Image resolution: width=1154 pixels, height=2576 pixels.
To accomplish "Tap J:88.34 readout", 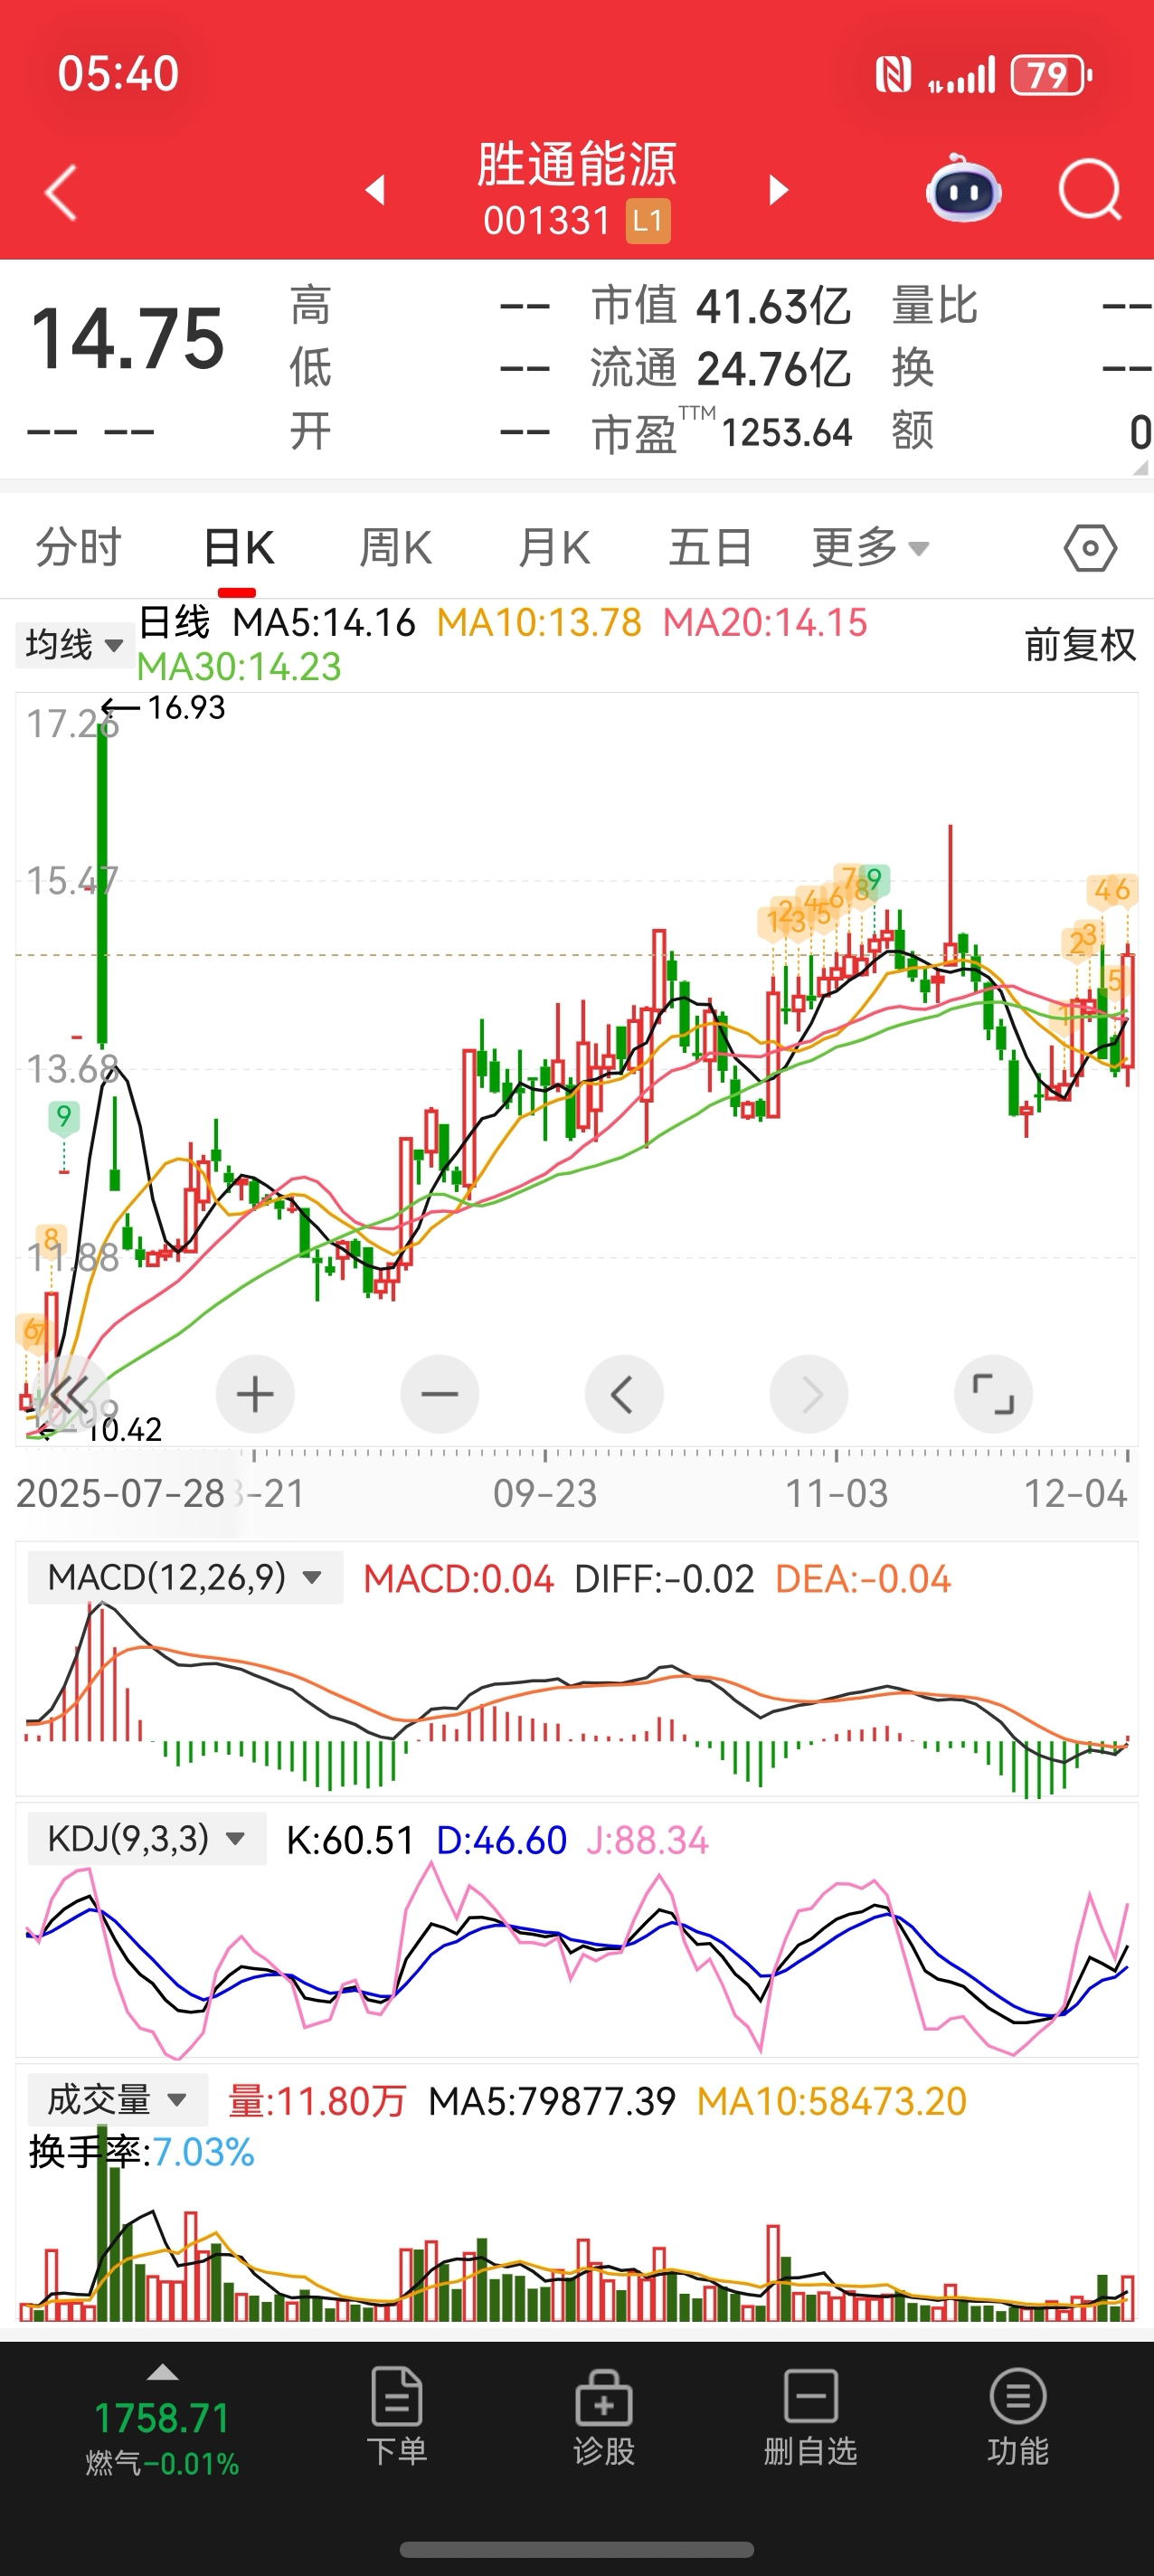I will click(x=648, y=1840).
